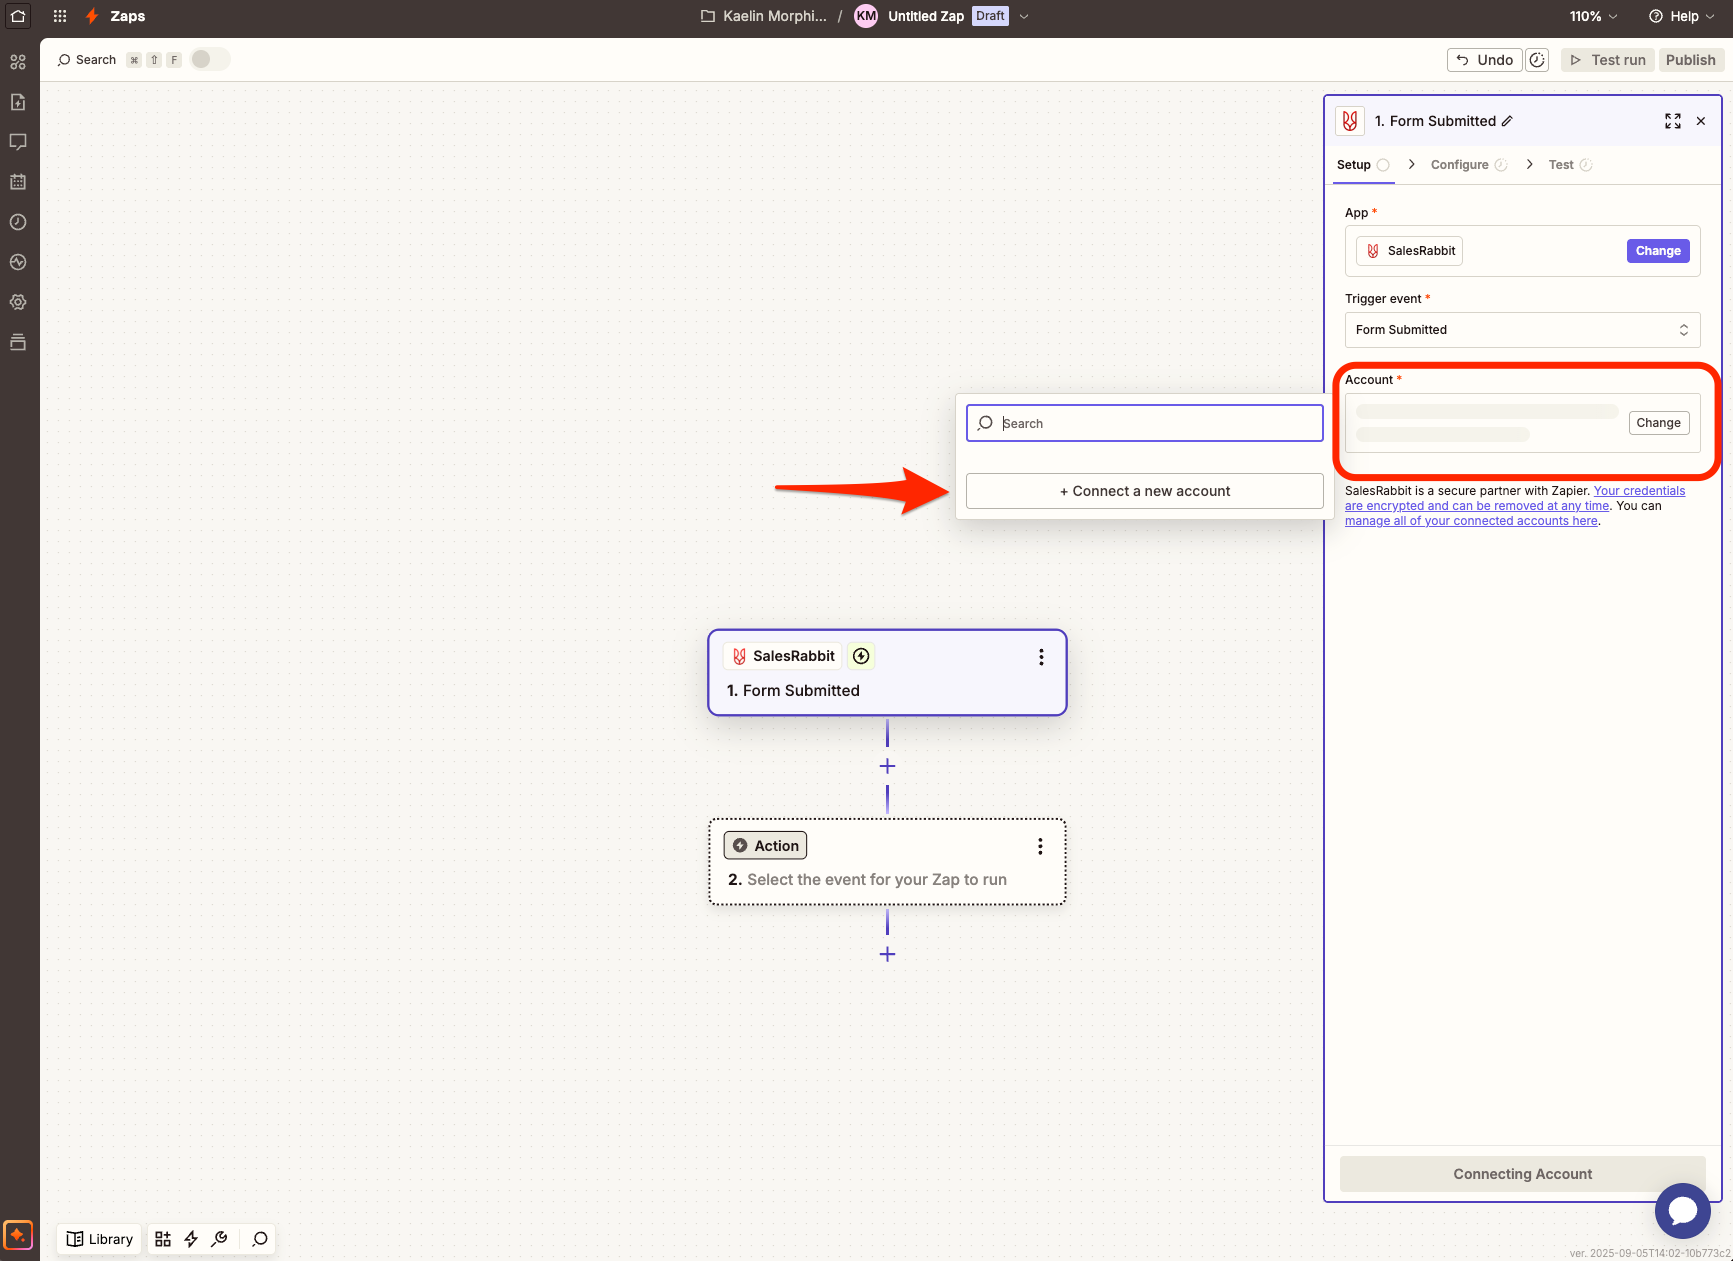Switch to the Test tab

click(x=1561, y=164)
